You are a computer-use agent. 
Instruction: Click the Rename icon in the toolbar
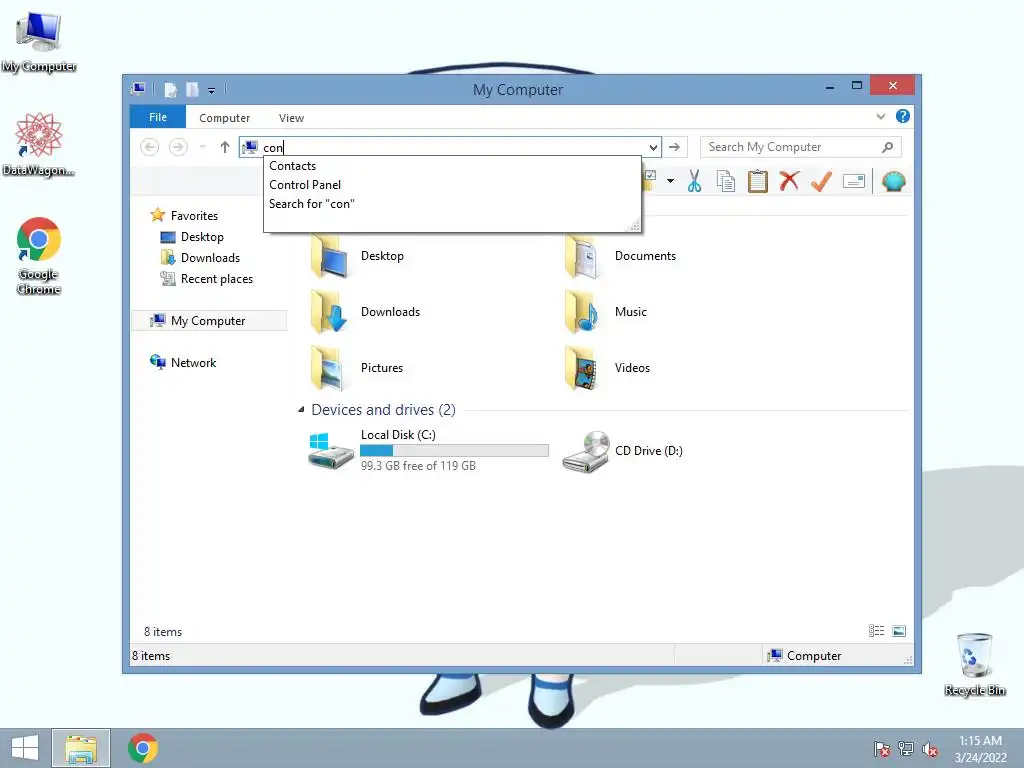(854, 181)
